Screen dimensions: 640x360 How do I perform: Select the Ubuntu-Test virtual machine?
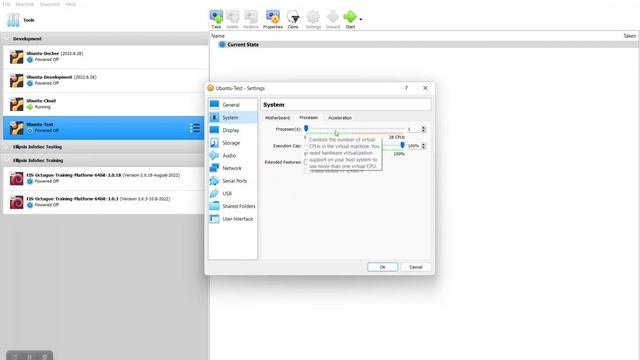coord(105,128)
